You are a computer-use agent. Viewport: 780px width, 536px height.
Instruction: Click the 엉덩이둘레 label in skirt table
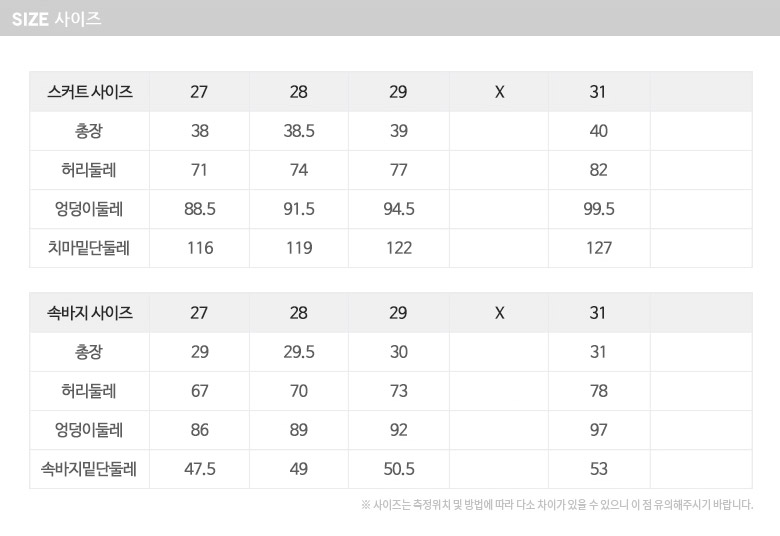[90, 209]
